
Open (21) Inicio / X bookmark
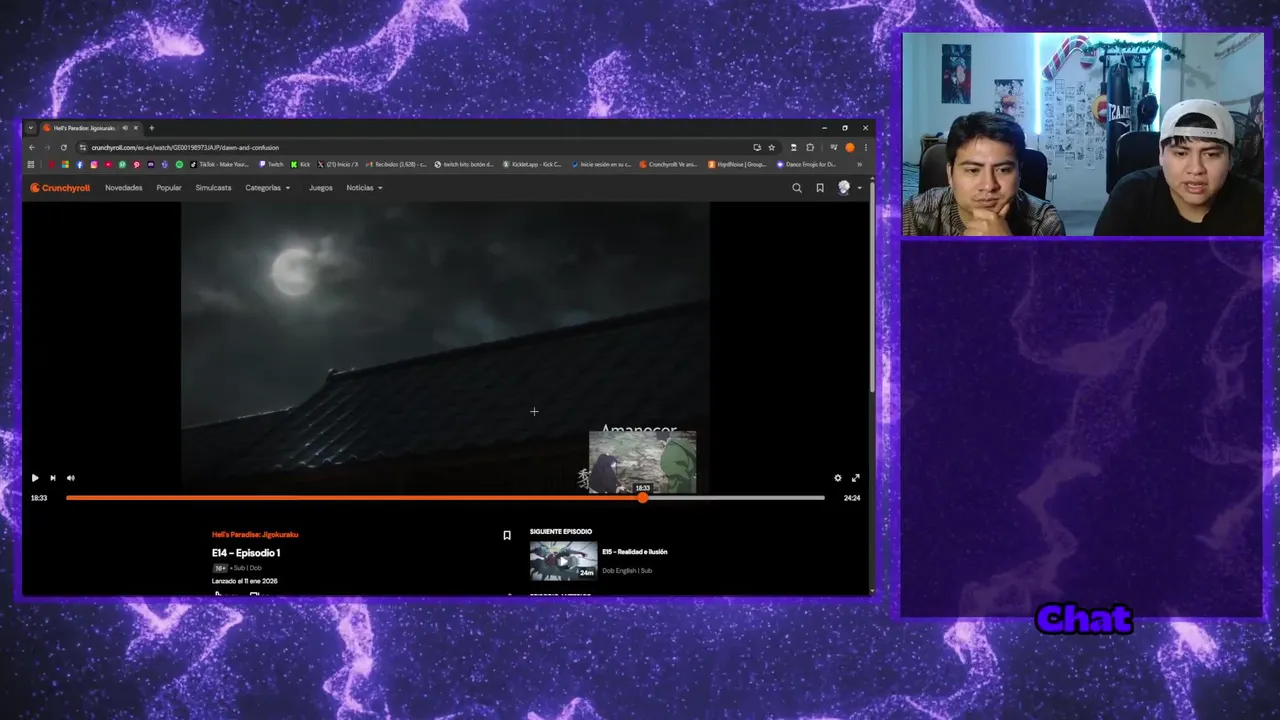337,164
